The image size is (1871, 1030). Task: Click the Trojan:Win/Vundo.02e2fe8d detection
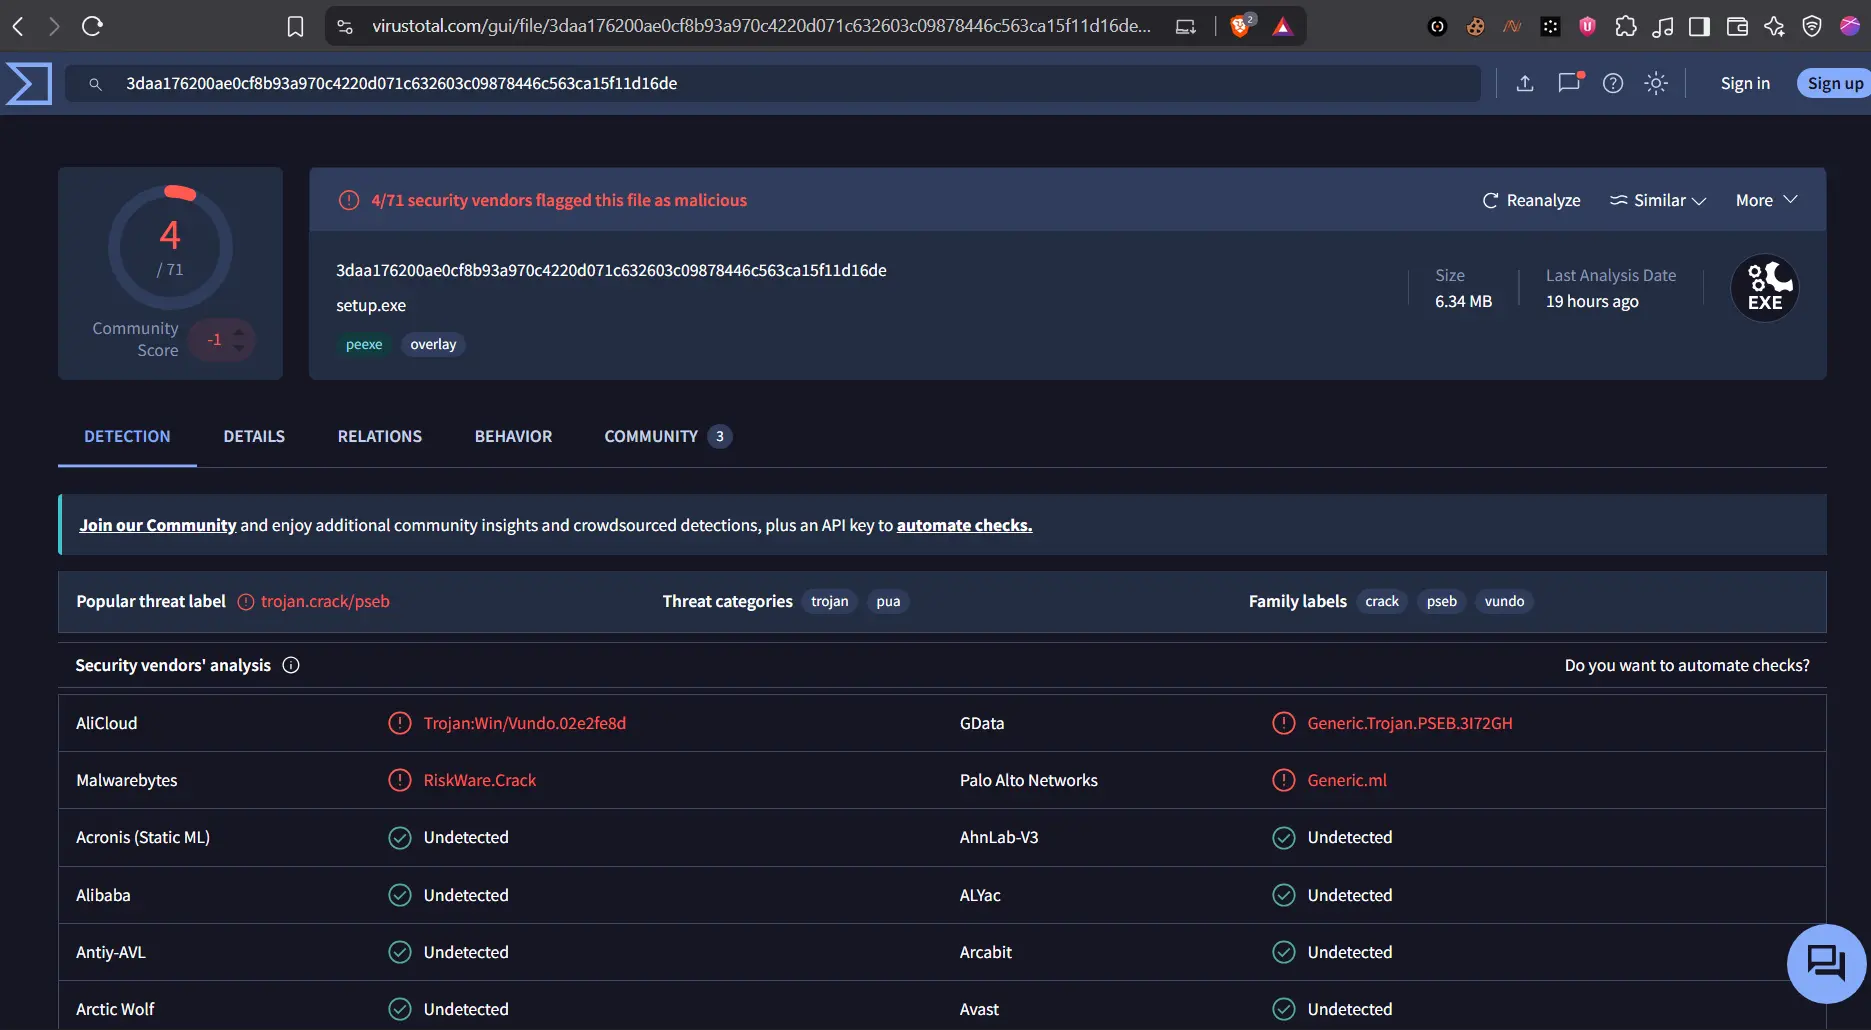click(524, 723)
